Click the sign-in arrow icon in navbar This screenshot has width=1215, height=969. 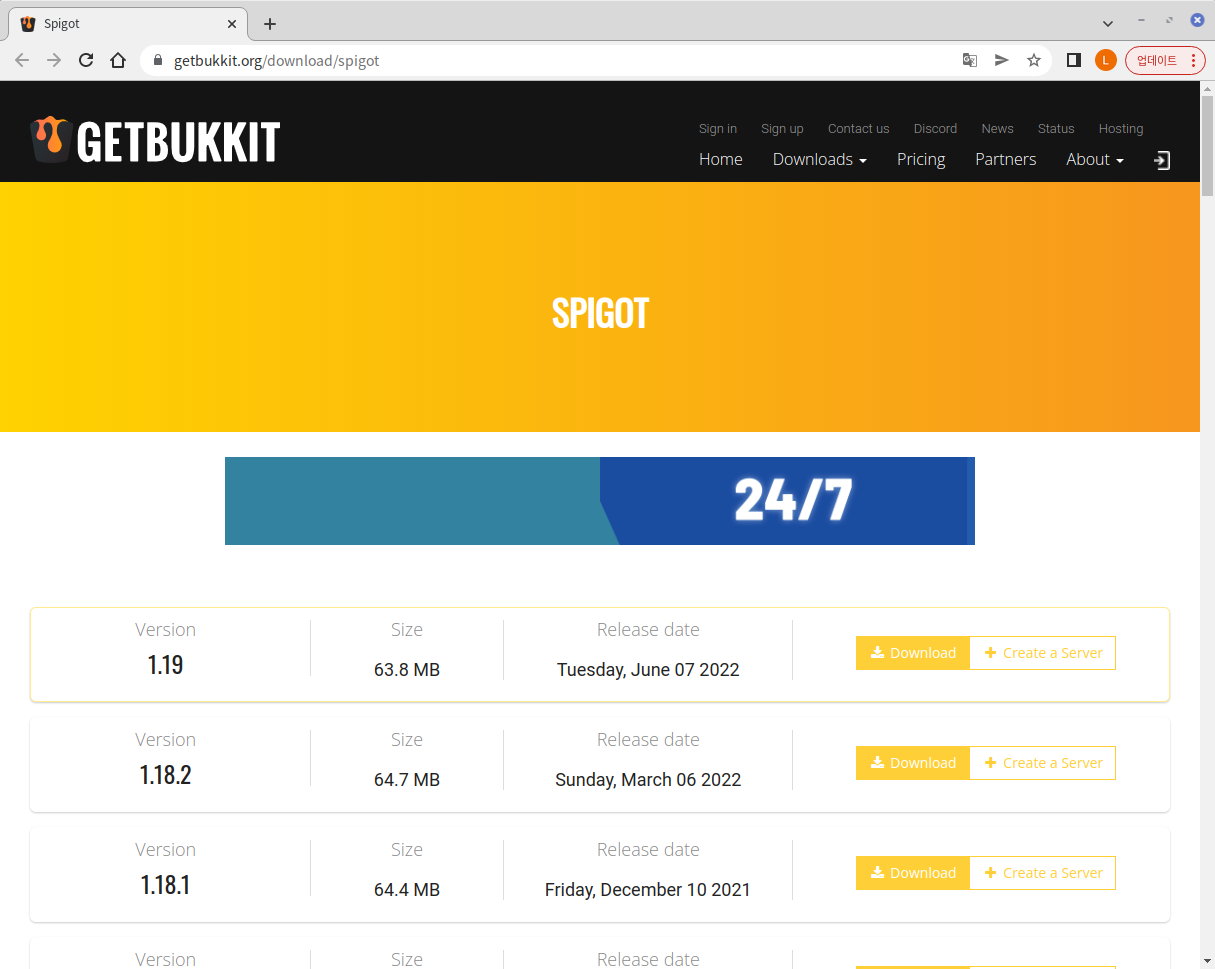1162,160
